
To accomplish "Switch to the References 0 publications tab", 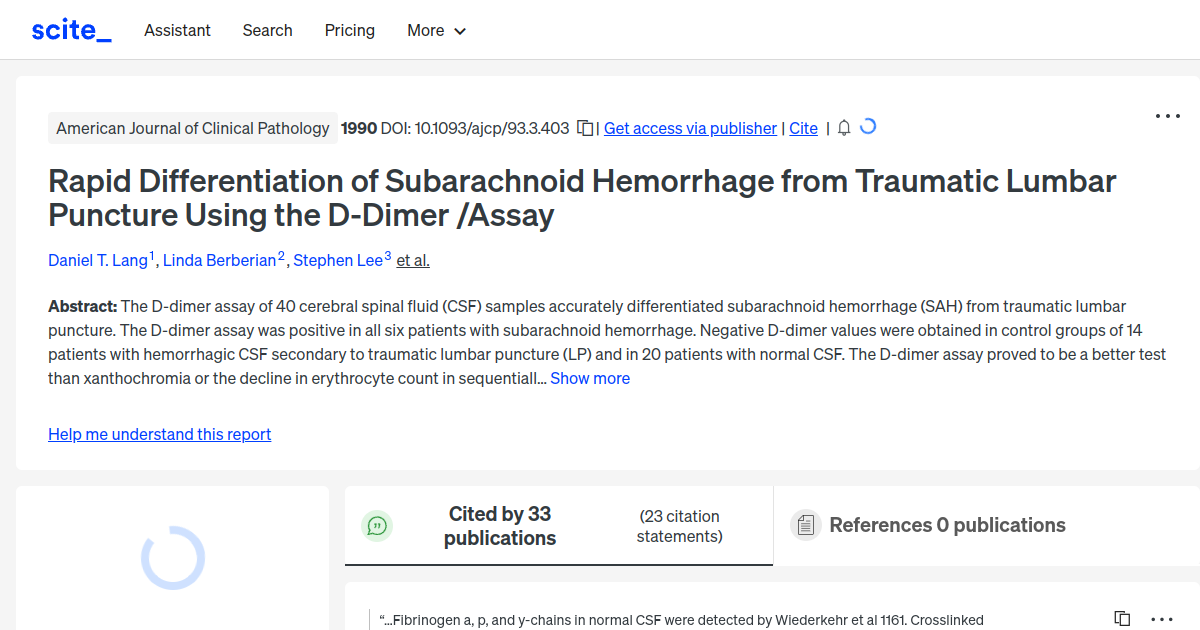I will pyautogui.click(x=947, y=524).
